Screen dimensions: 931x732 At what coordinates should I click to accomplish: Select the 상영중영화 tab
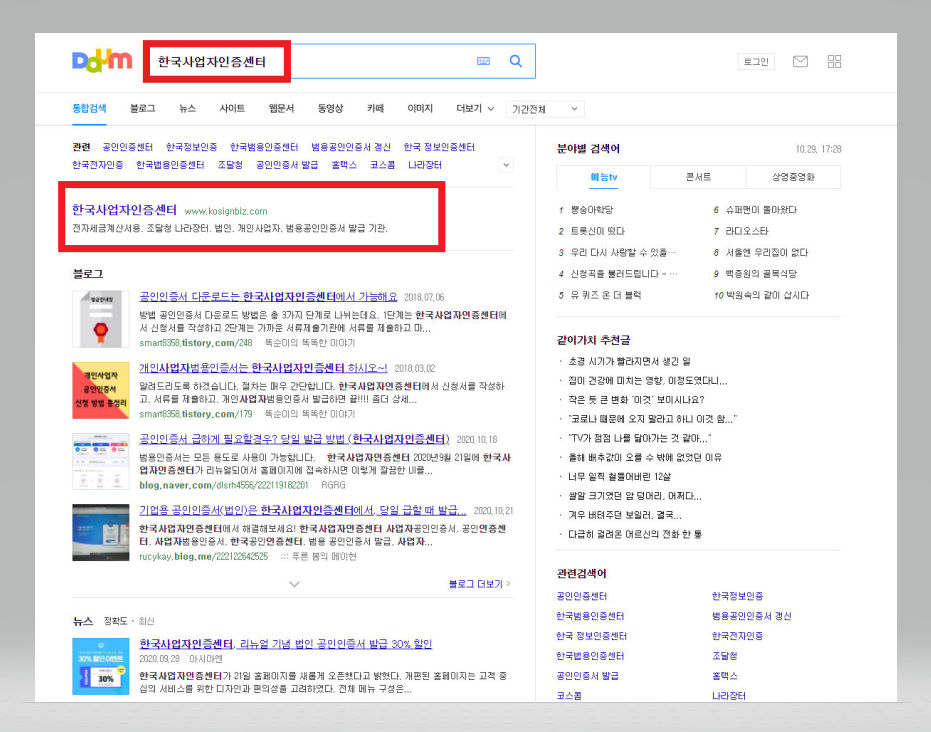[x=793, y=177]
